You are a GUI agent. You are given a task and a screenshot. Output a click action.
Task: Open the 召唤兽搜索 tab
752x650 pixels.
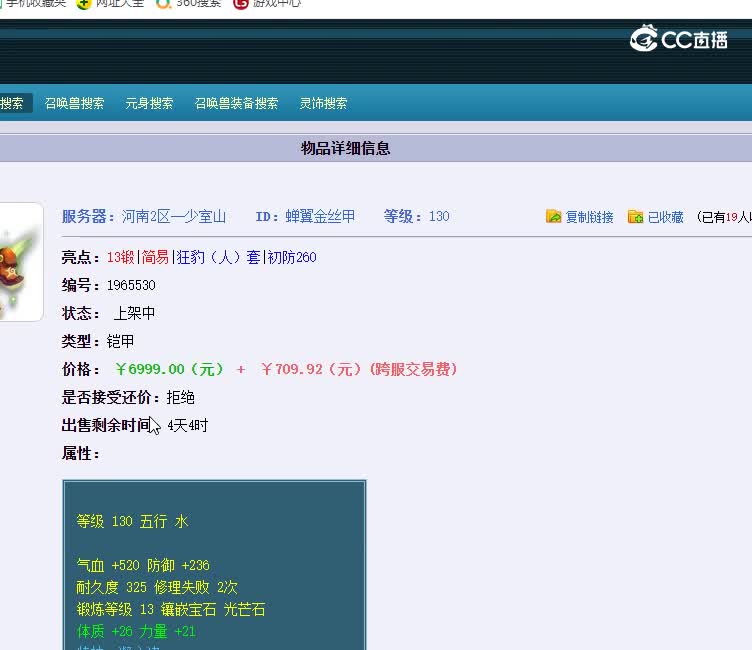(74, 103)
